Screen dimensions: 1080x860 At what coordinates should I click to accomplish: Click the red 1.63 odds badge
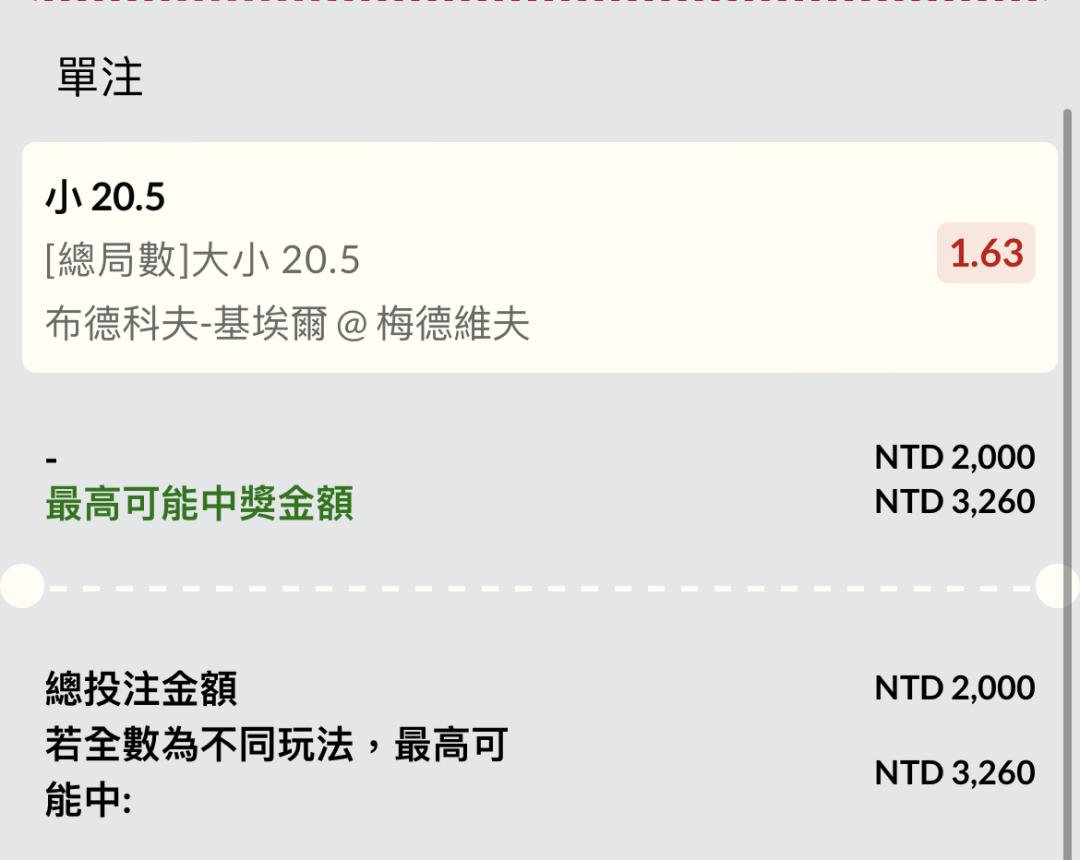pos(986,254)
